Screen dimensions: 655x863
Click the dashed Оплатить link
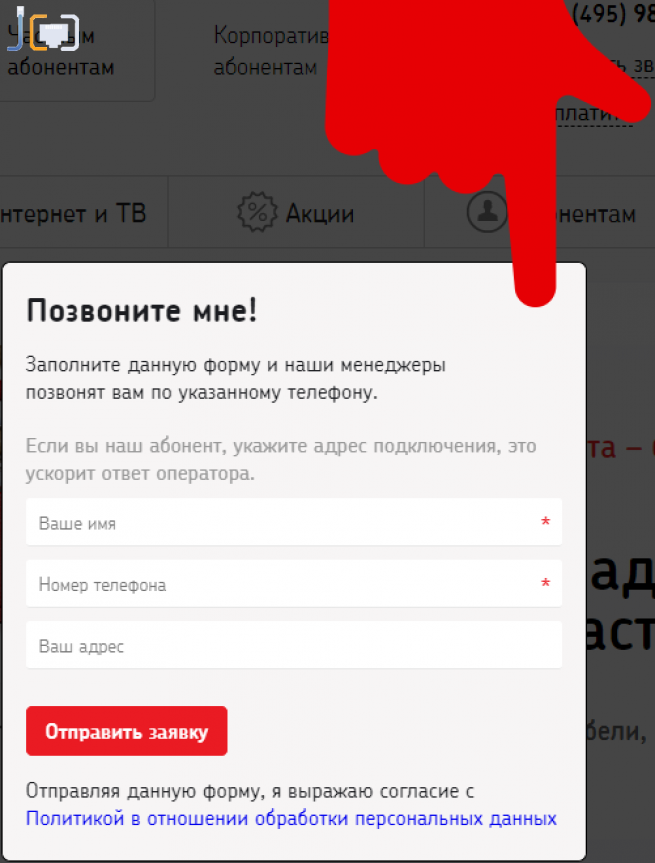click(593, 114)
